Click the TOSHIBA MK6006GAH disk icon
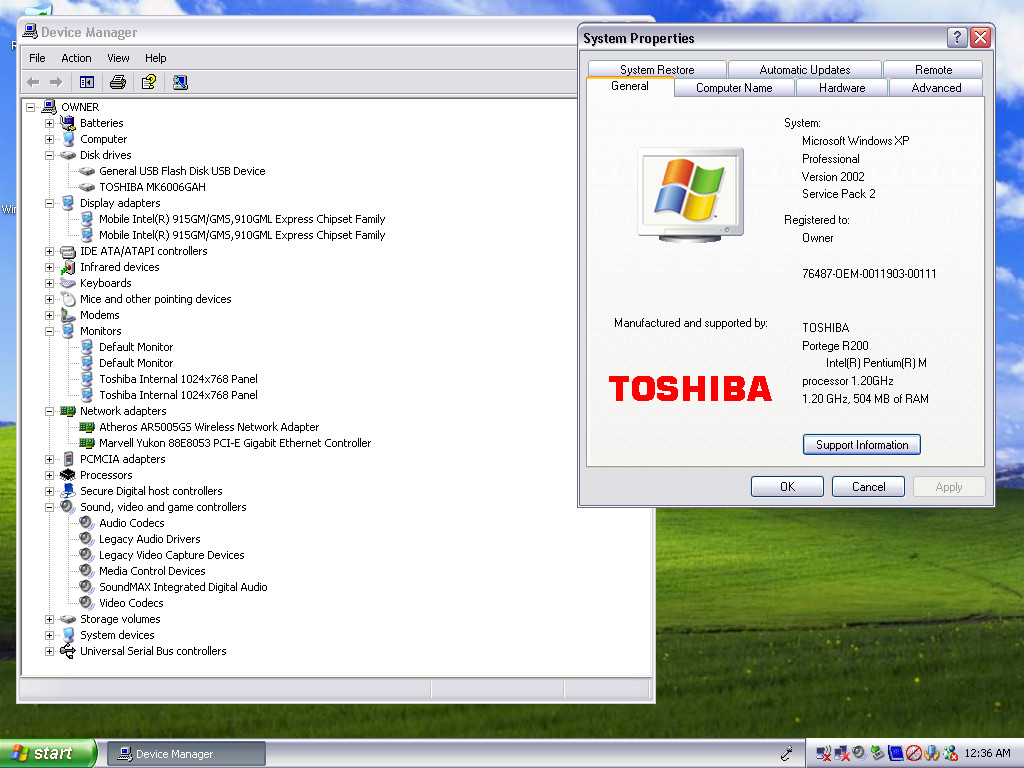Viewport: 1024px width, 768px height. (x=87, y=187)
